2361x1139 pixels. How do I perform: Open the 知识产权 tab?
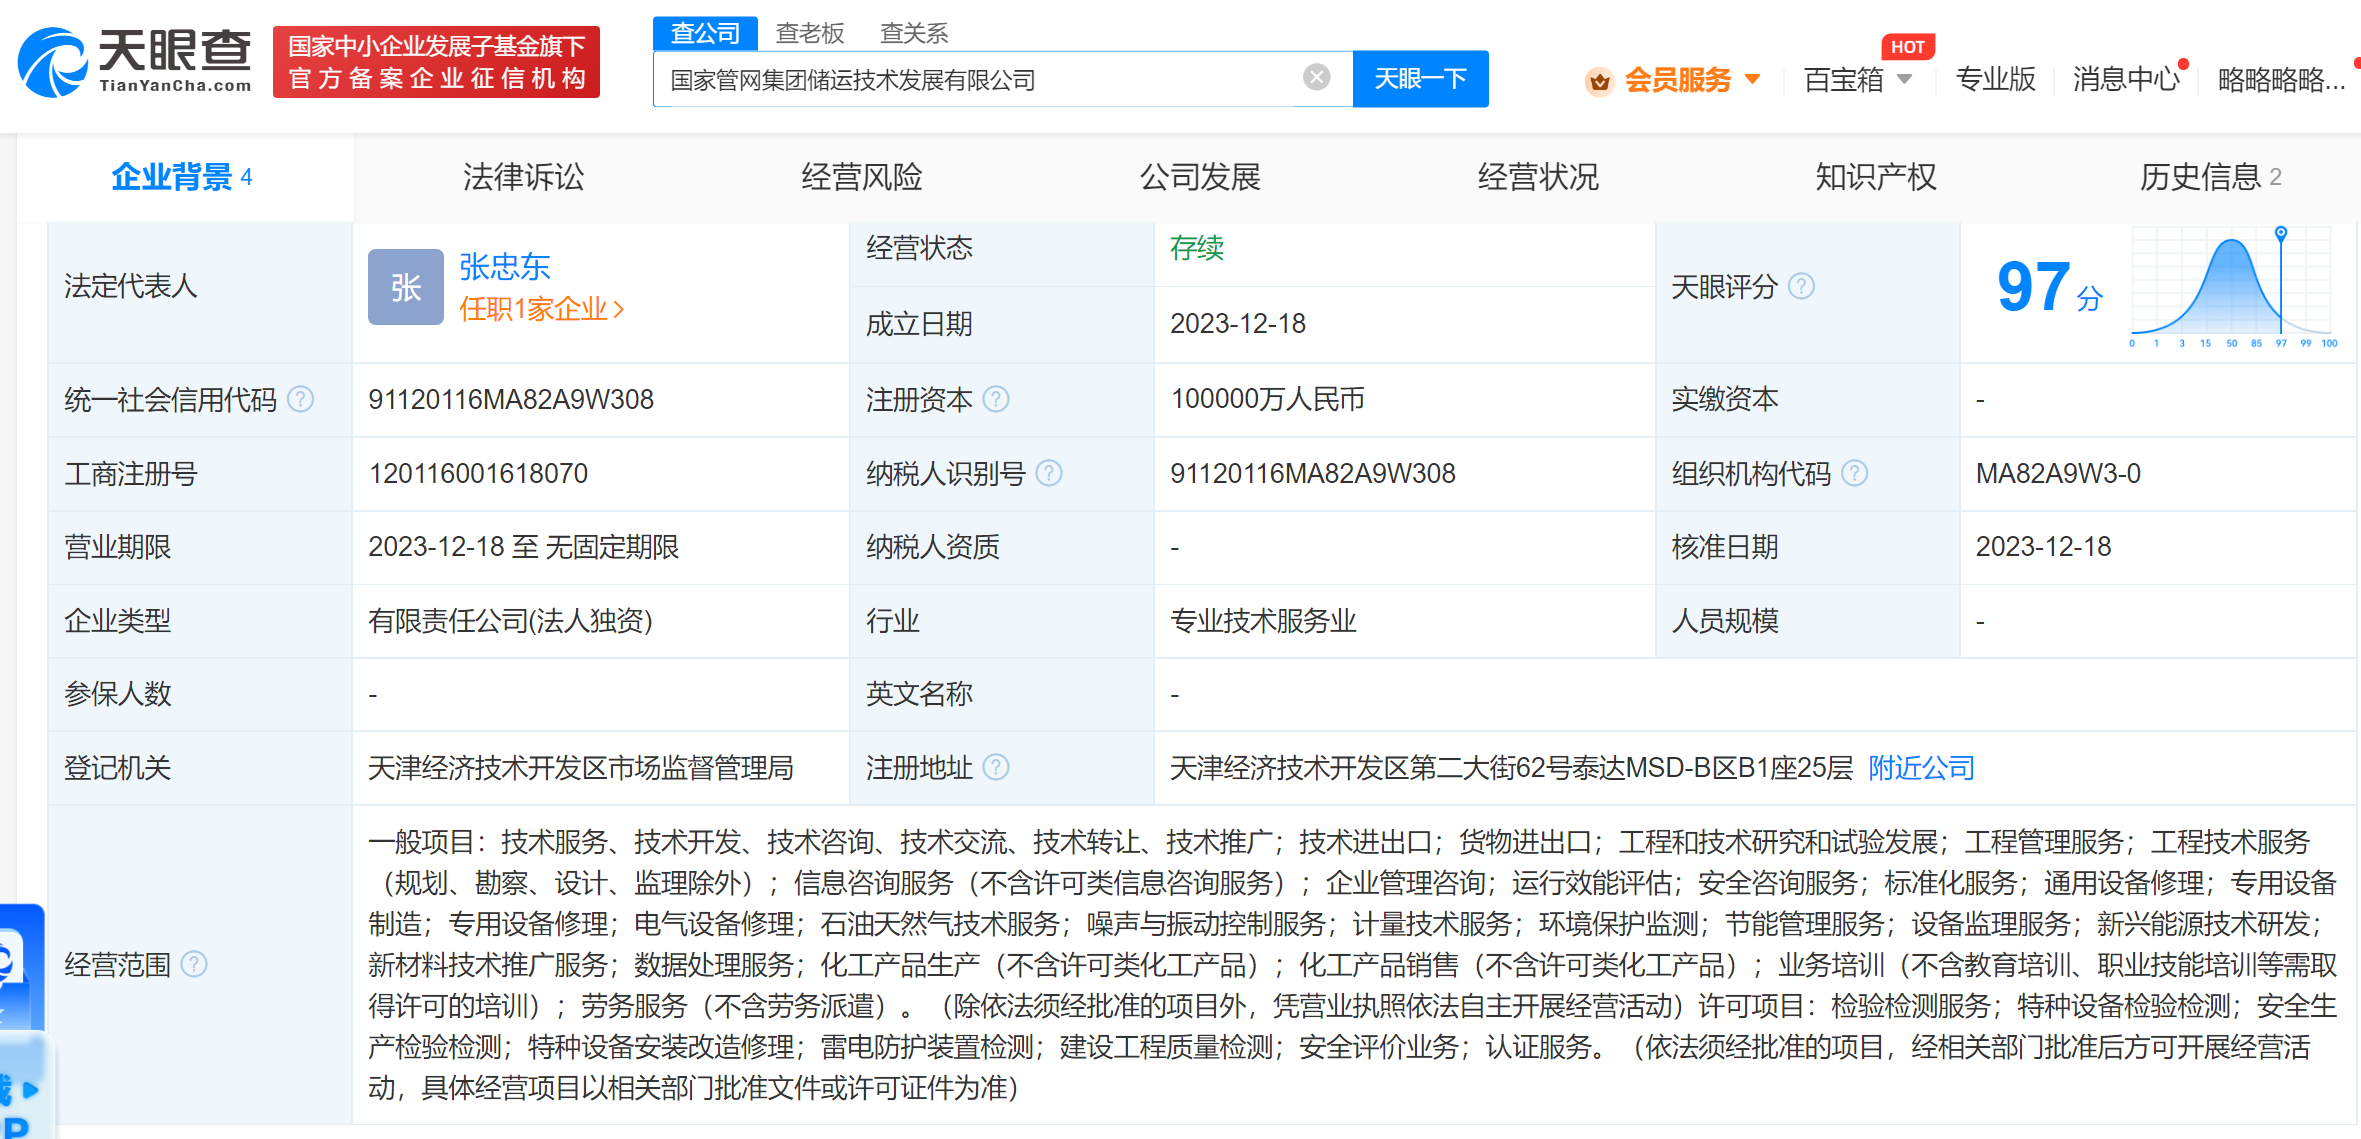1875,177
